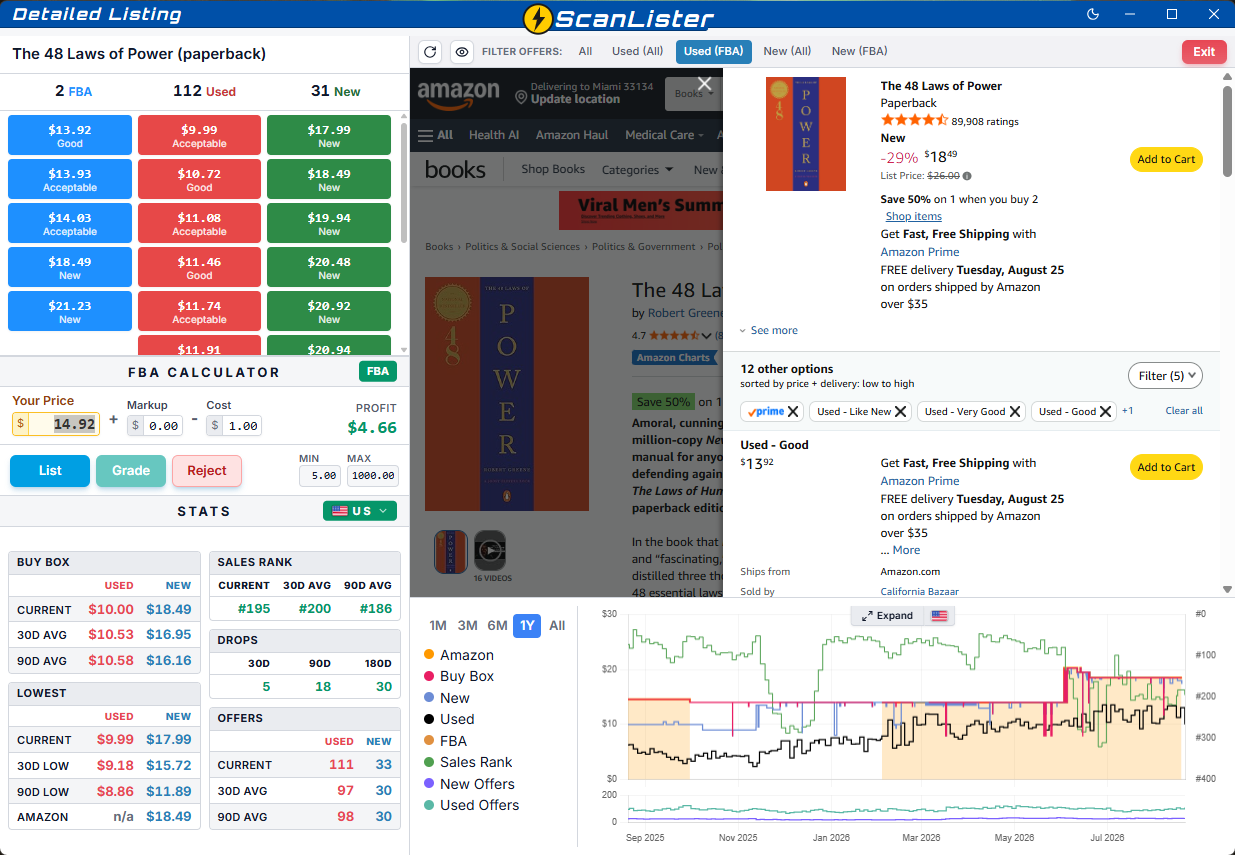Add the Used - Good $13.92 offer to cart
The width and height of the screenshot is (1235, 855).
point(1166,467)
